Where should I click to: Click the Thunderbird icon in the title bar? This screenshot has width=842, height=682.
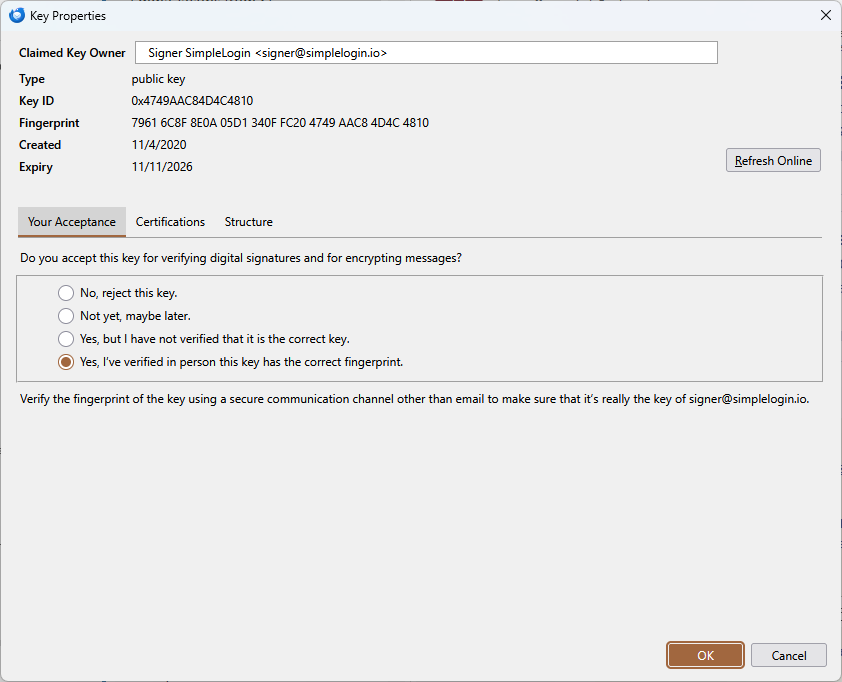tap(16, 15)
